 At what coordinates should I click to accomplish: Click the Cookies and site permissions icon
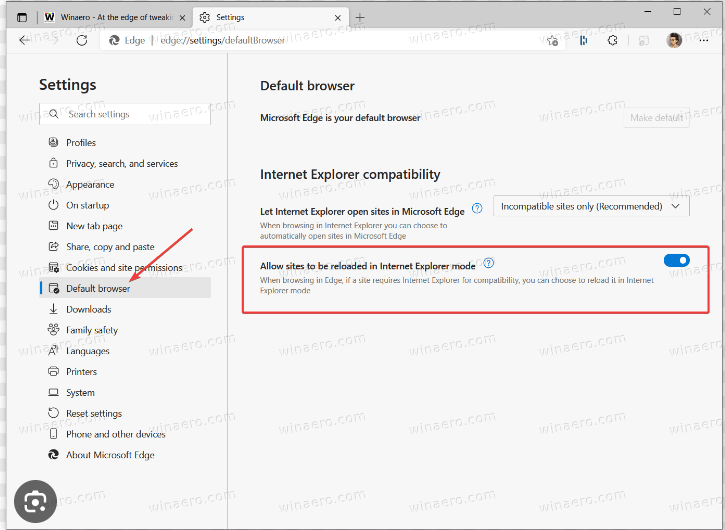54,267
